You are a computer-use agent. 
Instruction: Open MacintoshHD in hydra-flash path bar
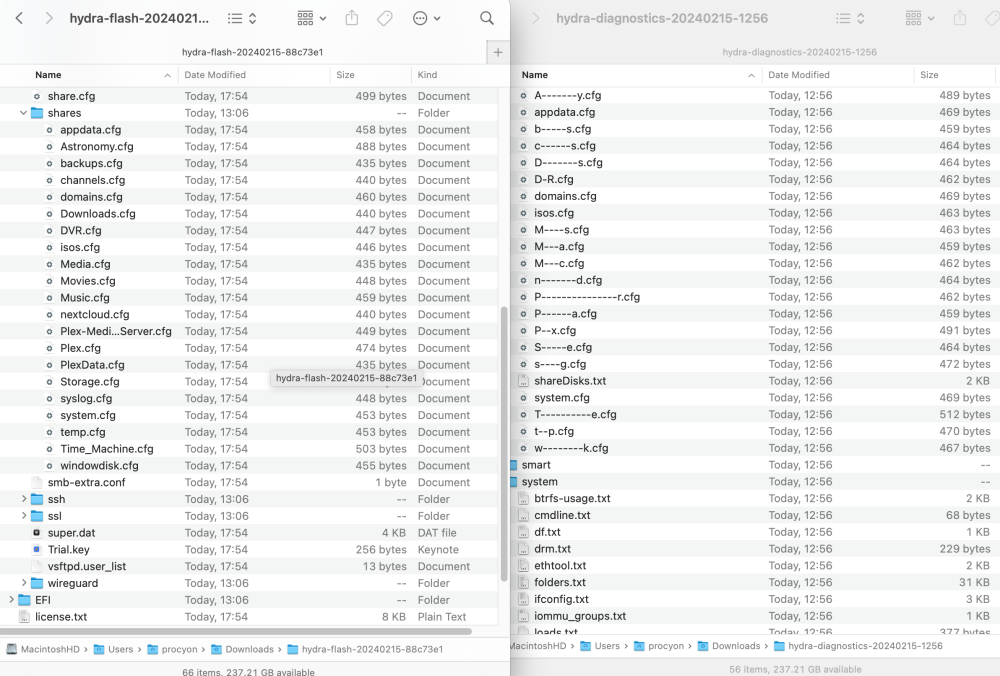coord(43,649)
